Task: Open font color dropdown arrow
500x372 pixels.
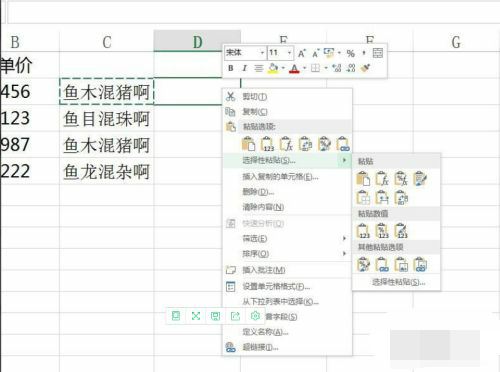Action: pyautogui.click(x=304, y=68)
